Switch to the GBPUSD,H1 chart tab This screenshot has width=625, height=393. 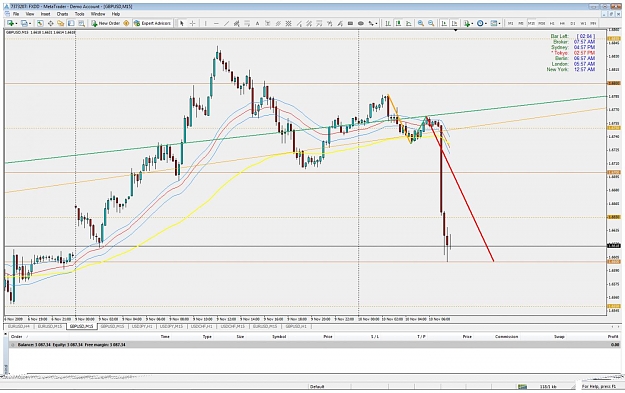click(x=296, y=326)
